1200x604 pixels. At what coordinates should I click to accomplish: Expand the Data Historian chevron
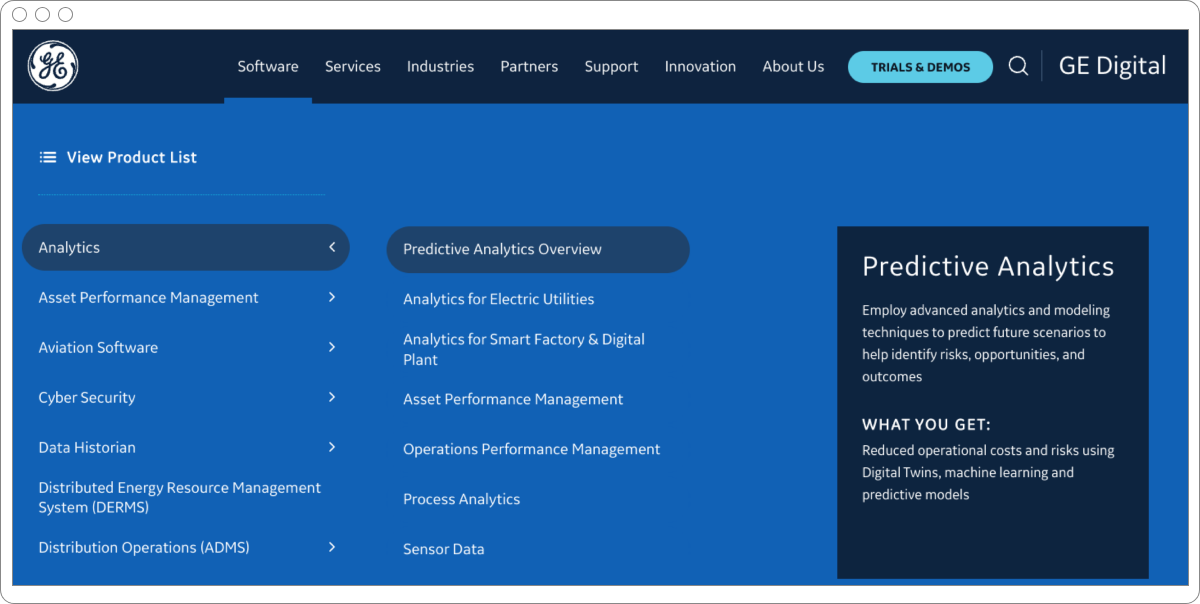coord(332,447)
